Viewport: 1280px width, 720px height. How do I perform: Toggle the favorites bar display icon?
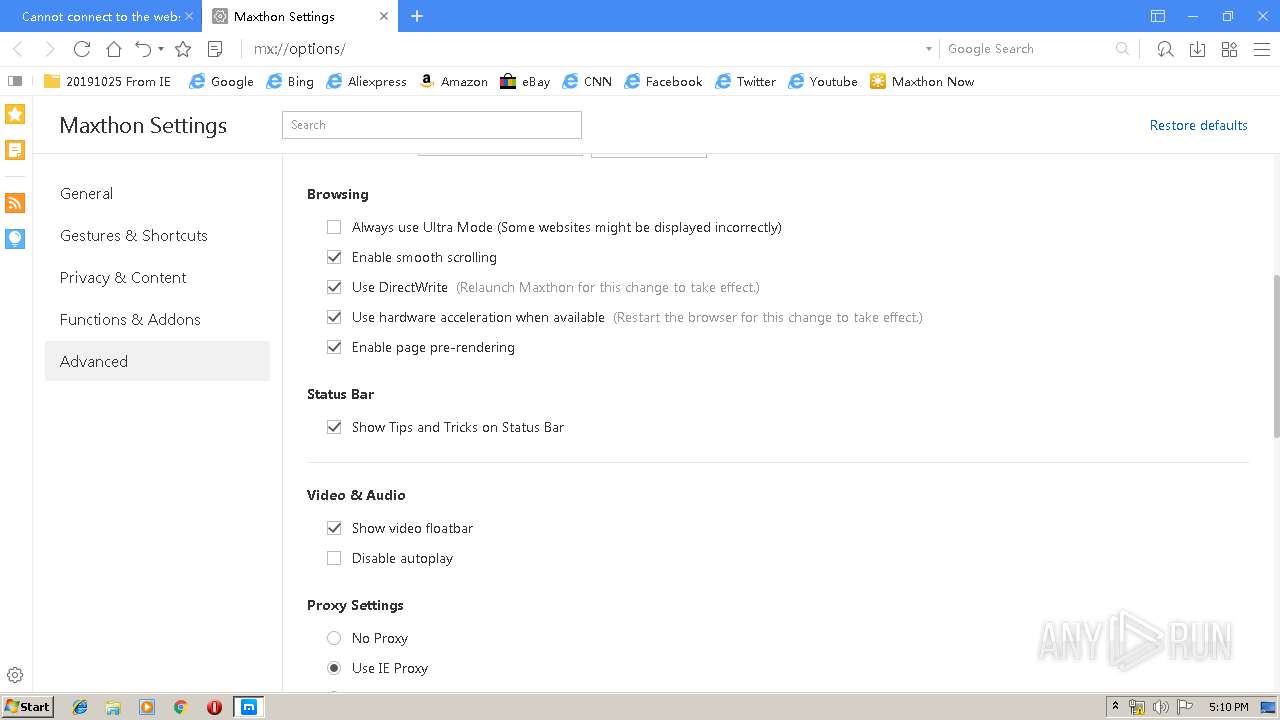(x=15, y=81)
